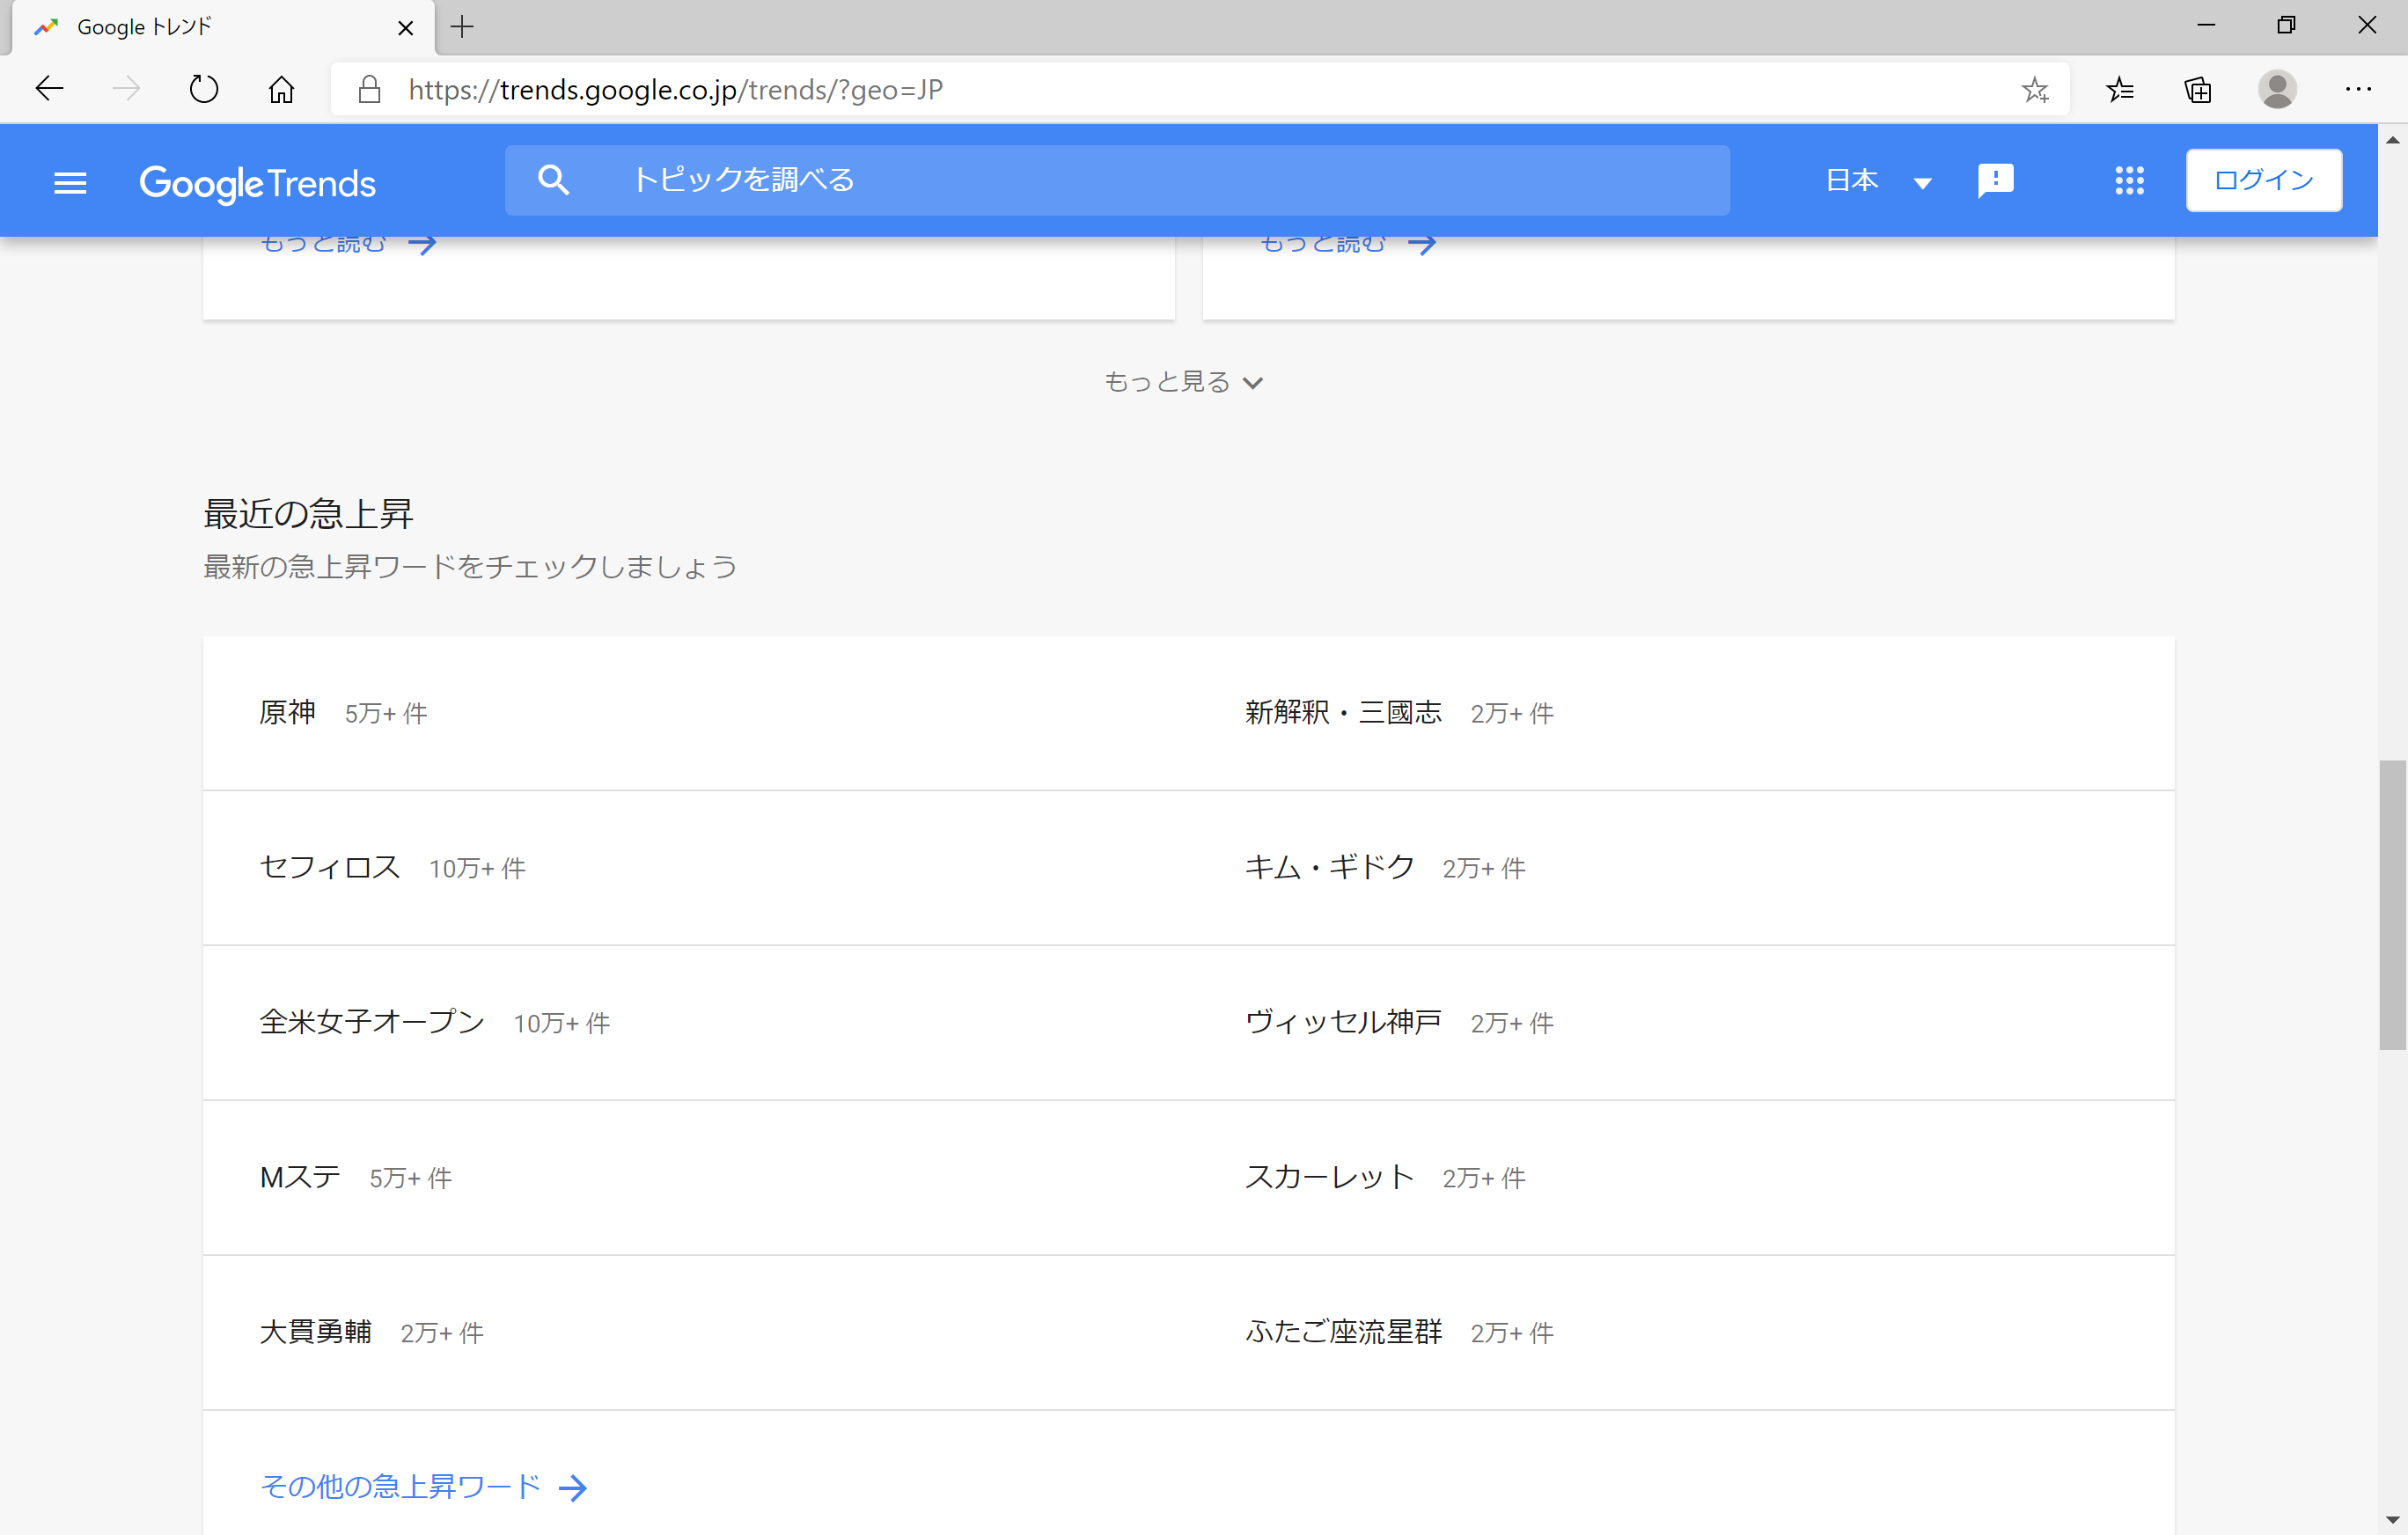Open trending term 新解釈・三國志

pyautogui.click(x=1343, y=712)
